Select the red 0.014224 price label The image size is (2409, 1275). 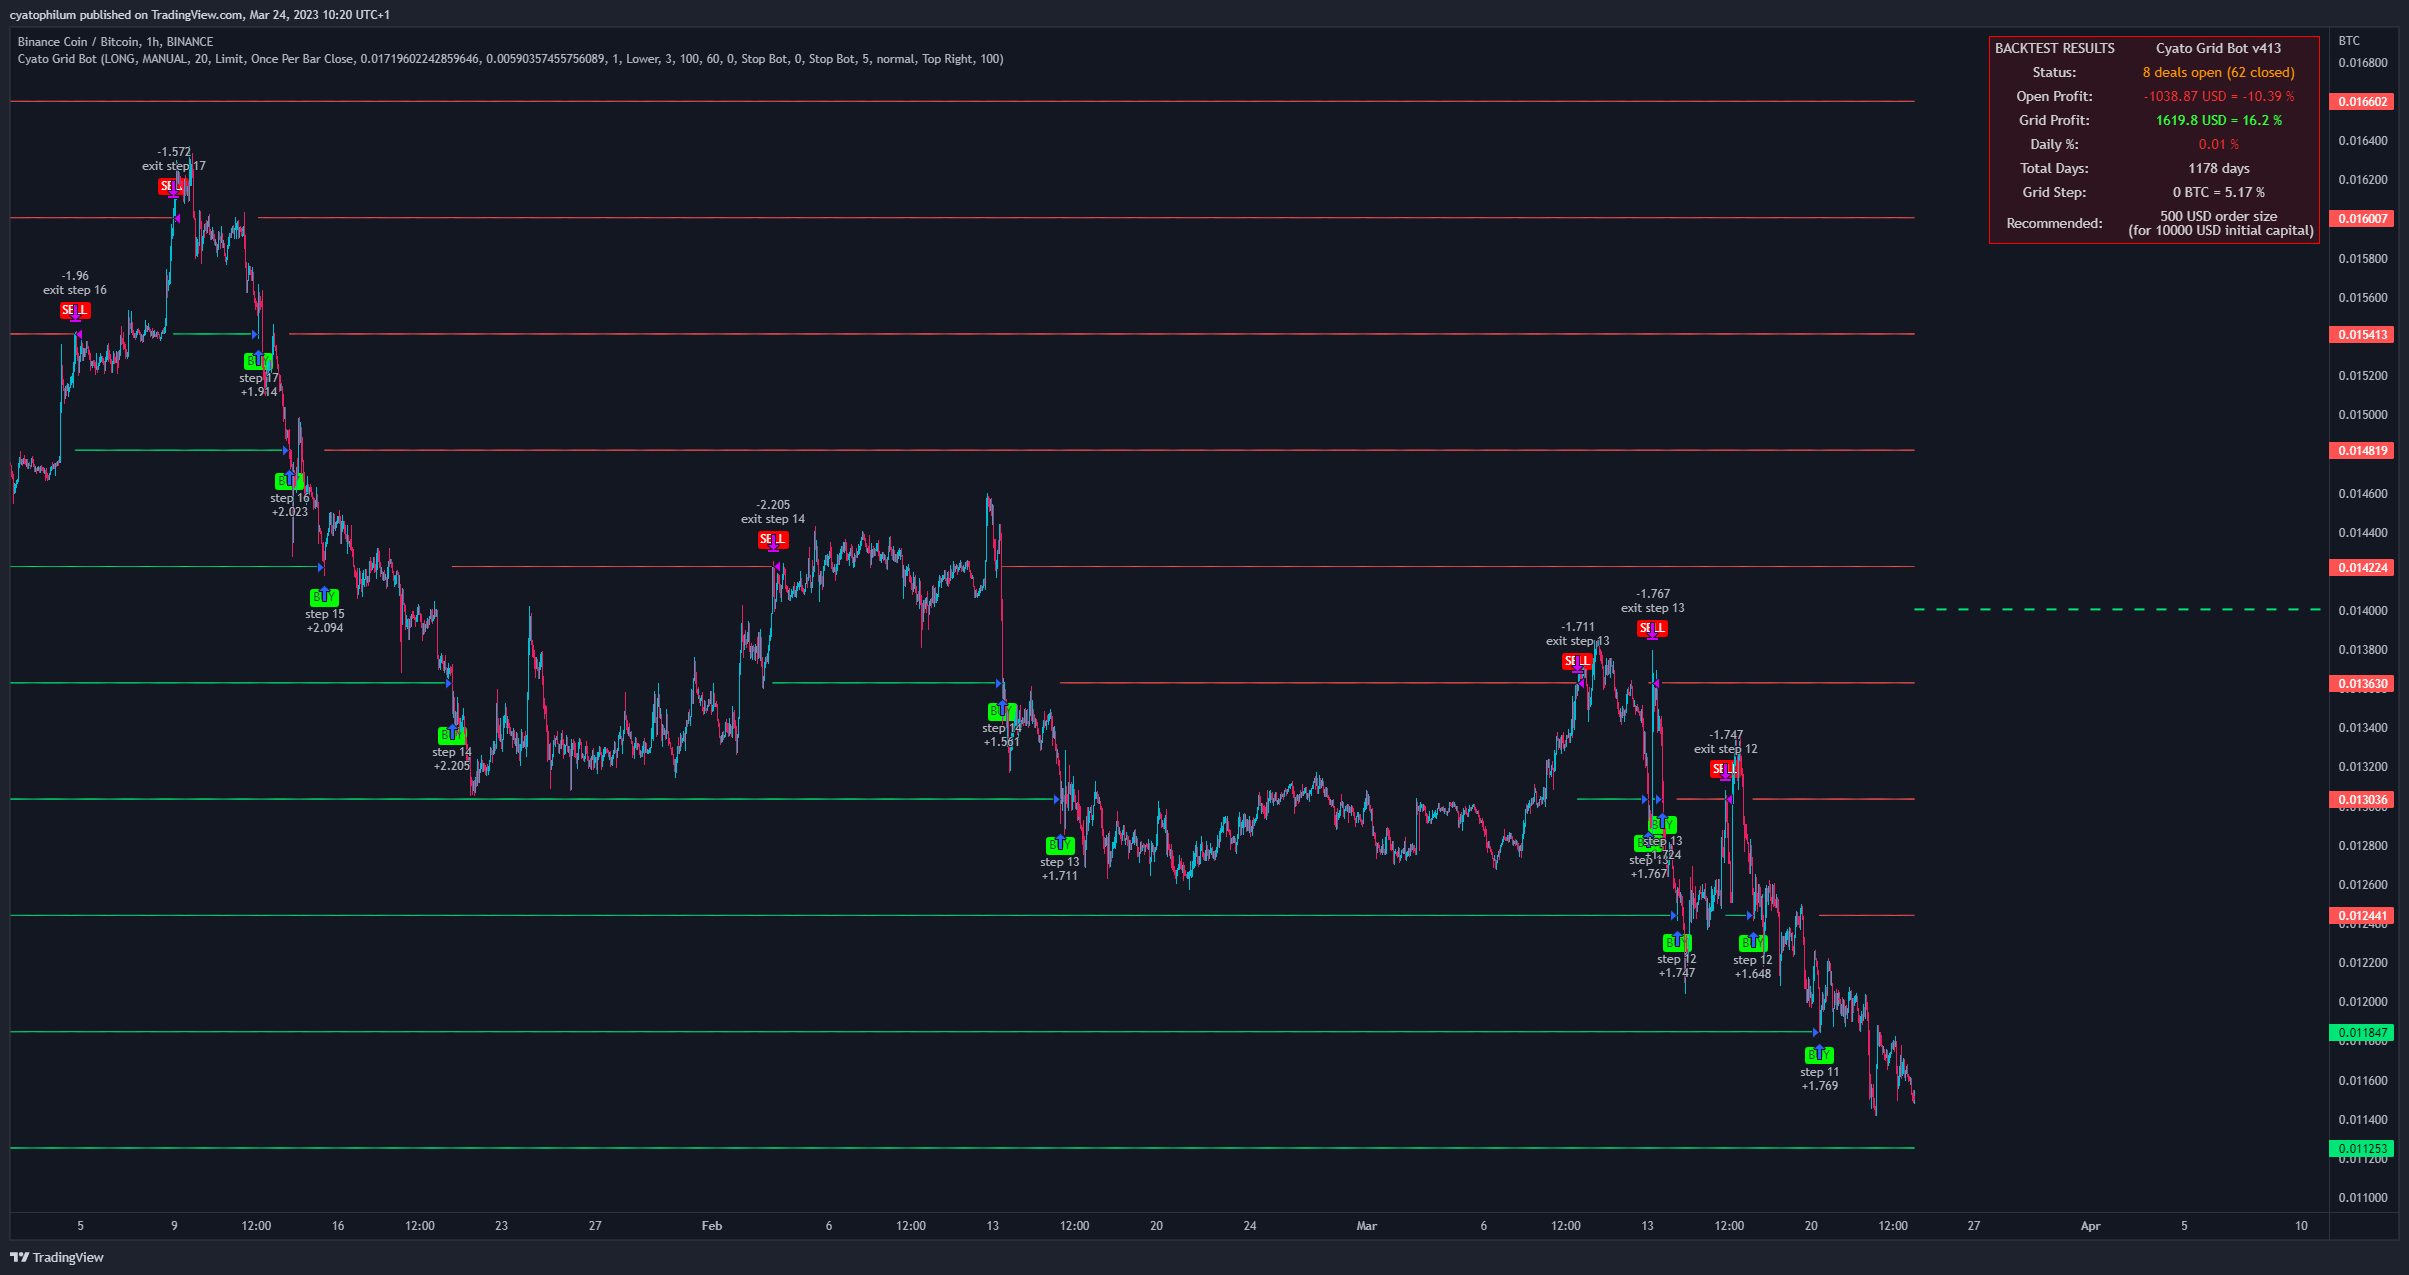point(2362,568)
